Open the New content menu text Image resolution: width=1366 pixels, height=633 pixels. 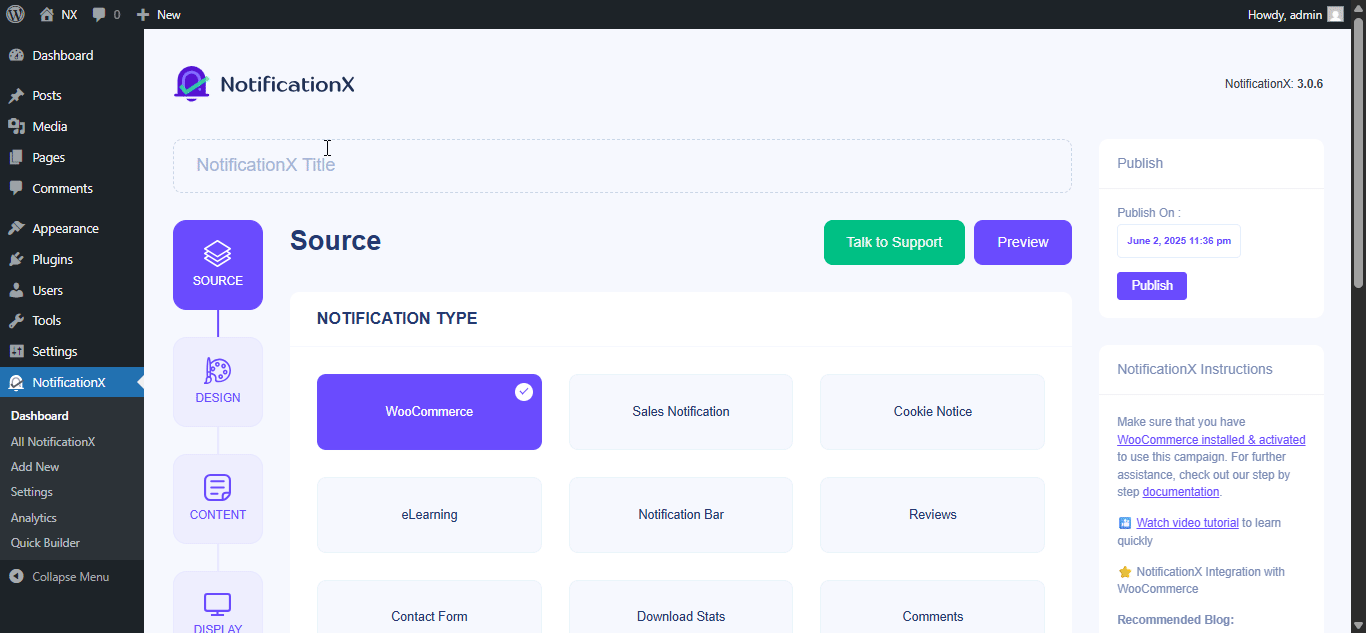click(169, 15)
